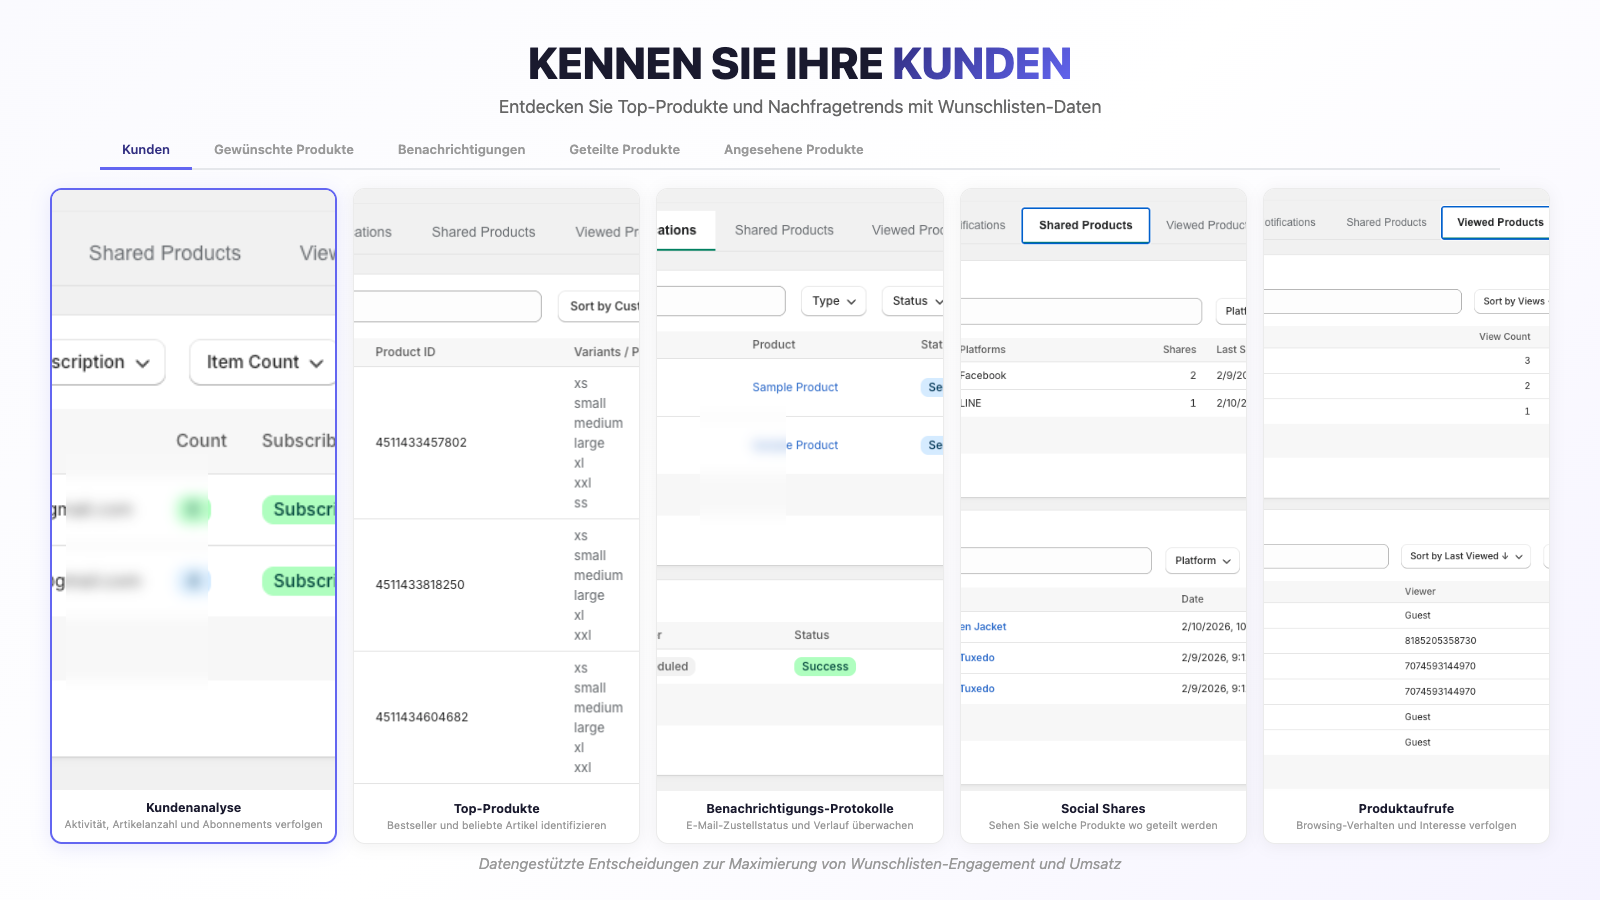Open the Type filter dropdown
The image size is (1600, 900).
tap(834, 301)
